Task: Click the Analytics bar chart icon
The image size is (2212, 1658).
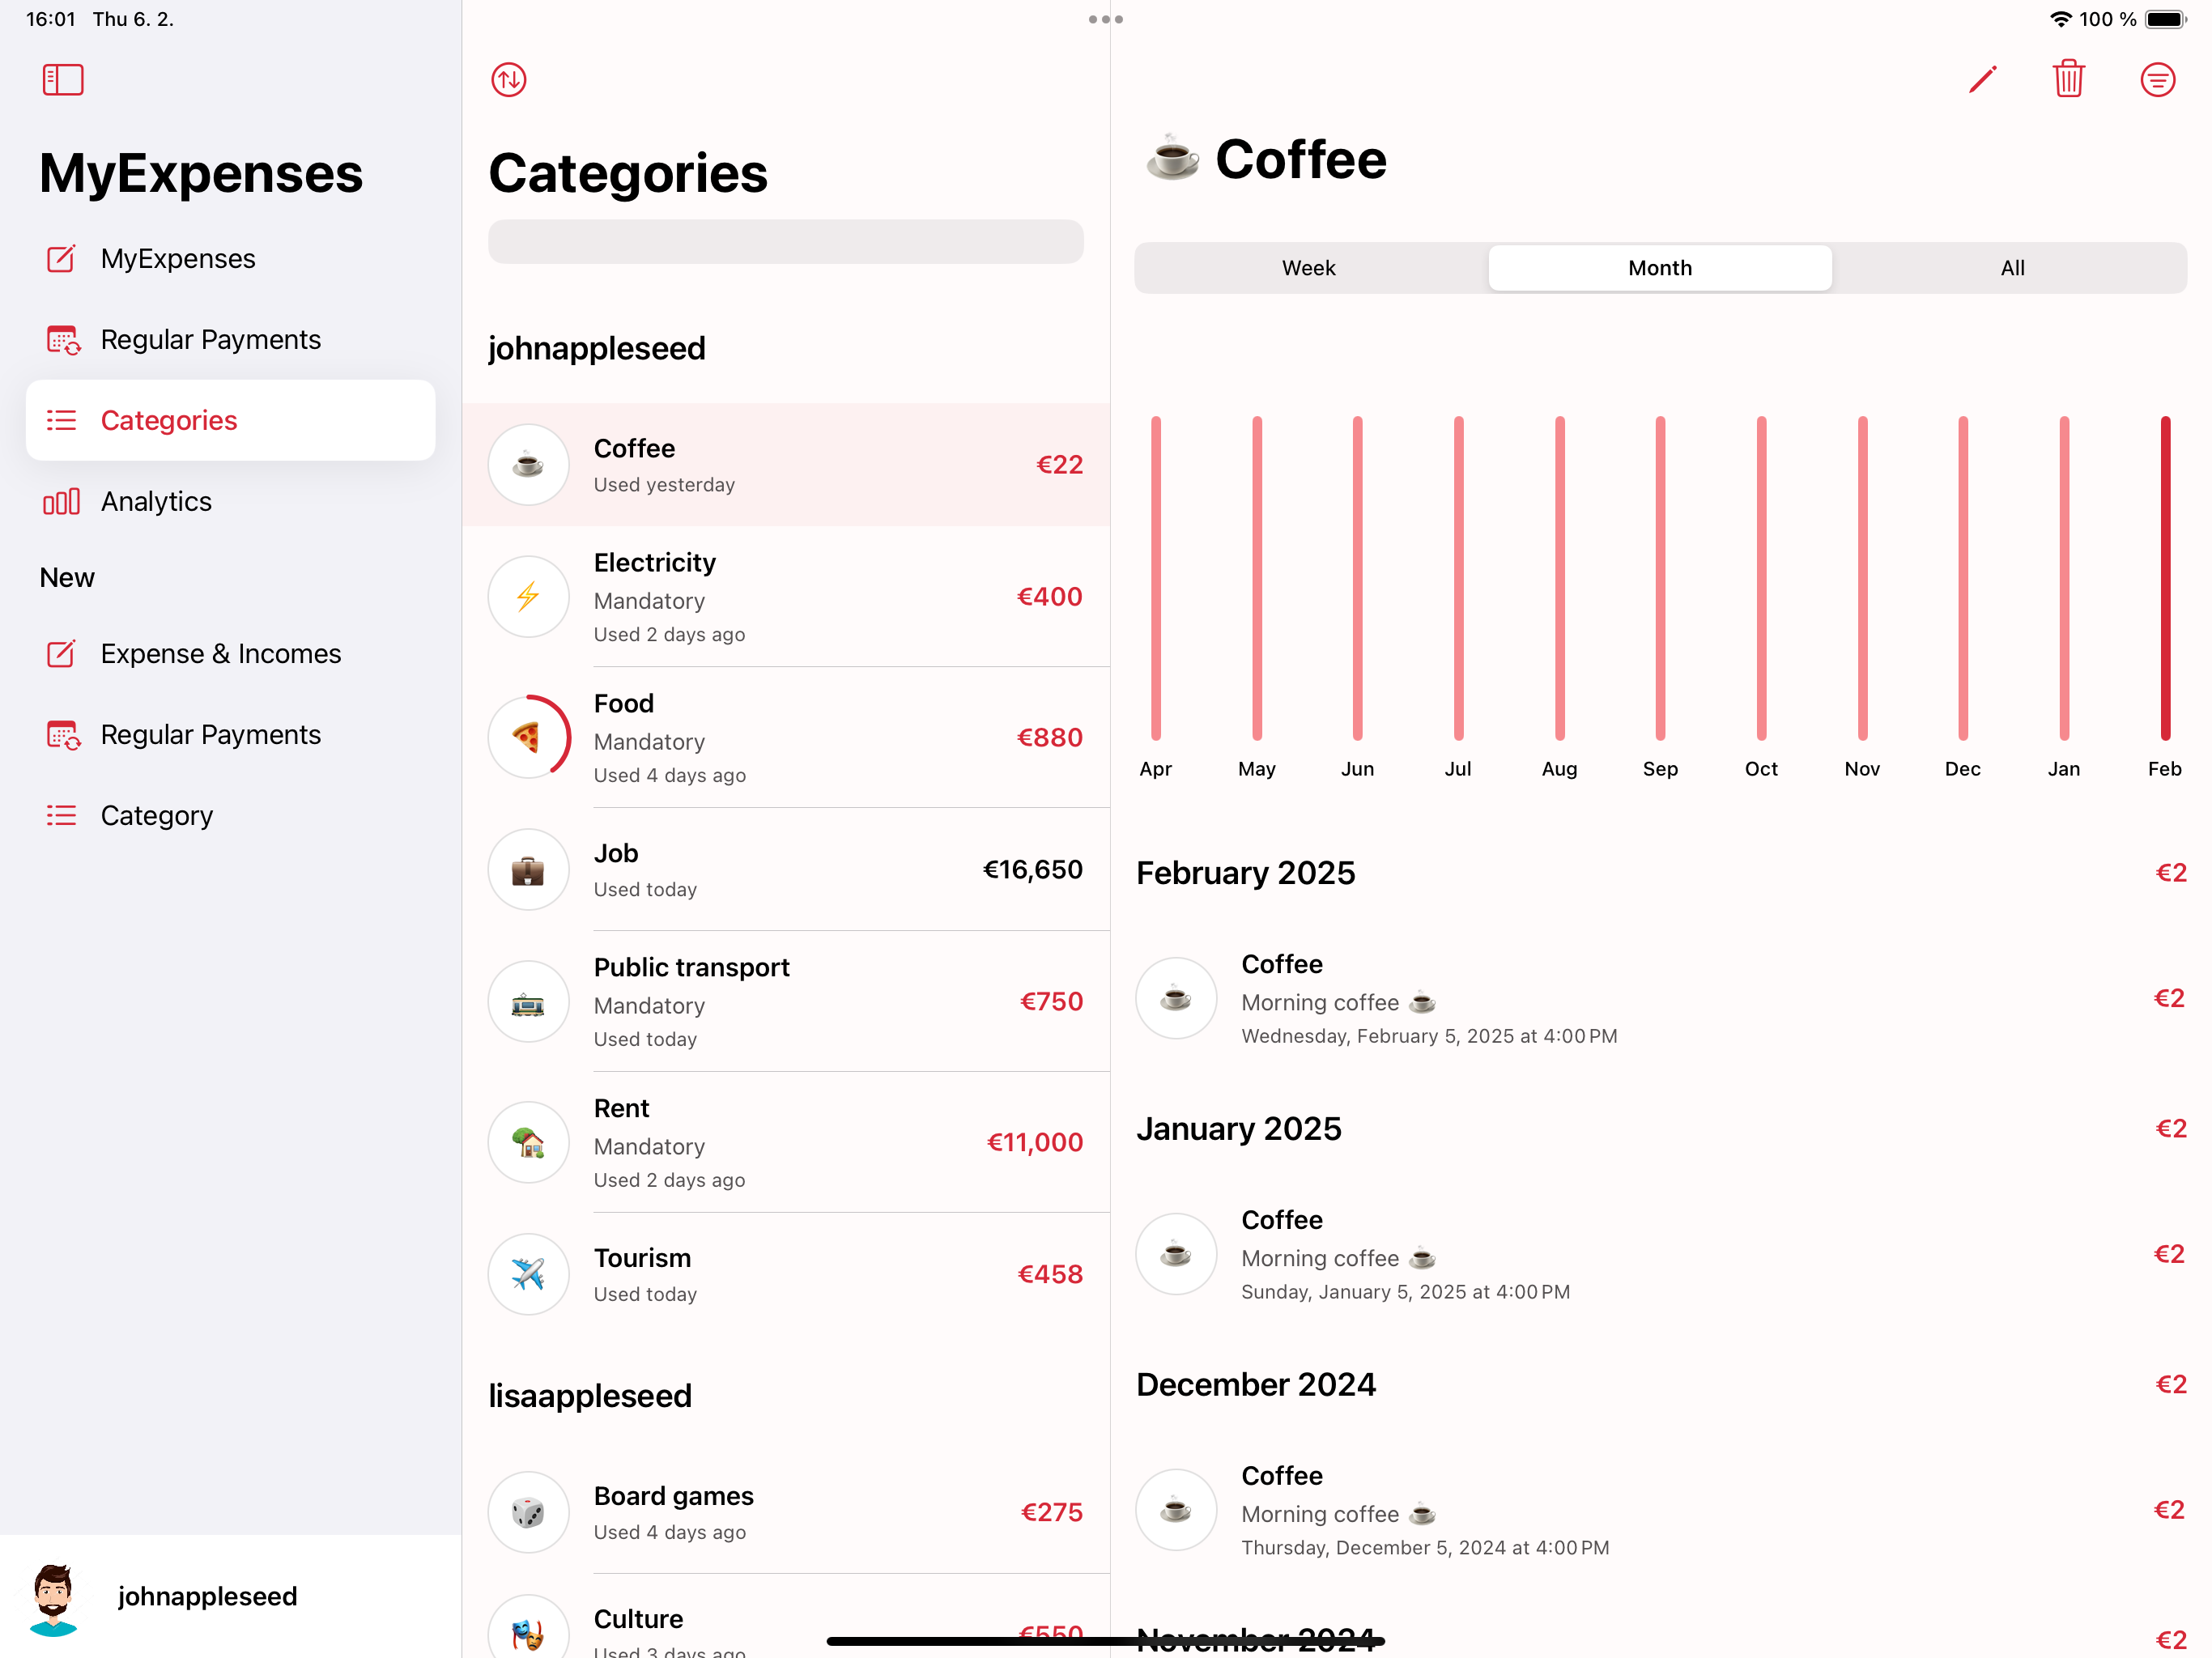Action: (61, 502)
